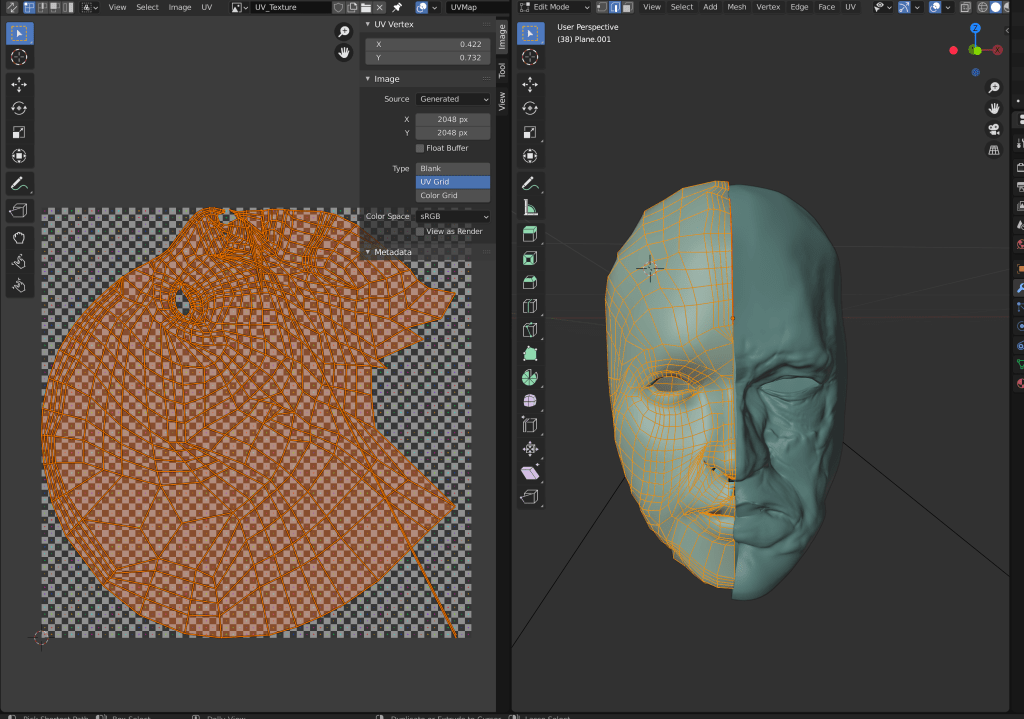Select the Loop Cut tool in 3D viewport
This screenshot has height=719, width=1024.
click(530, 305)
